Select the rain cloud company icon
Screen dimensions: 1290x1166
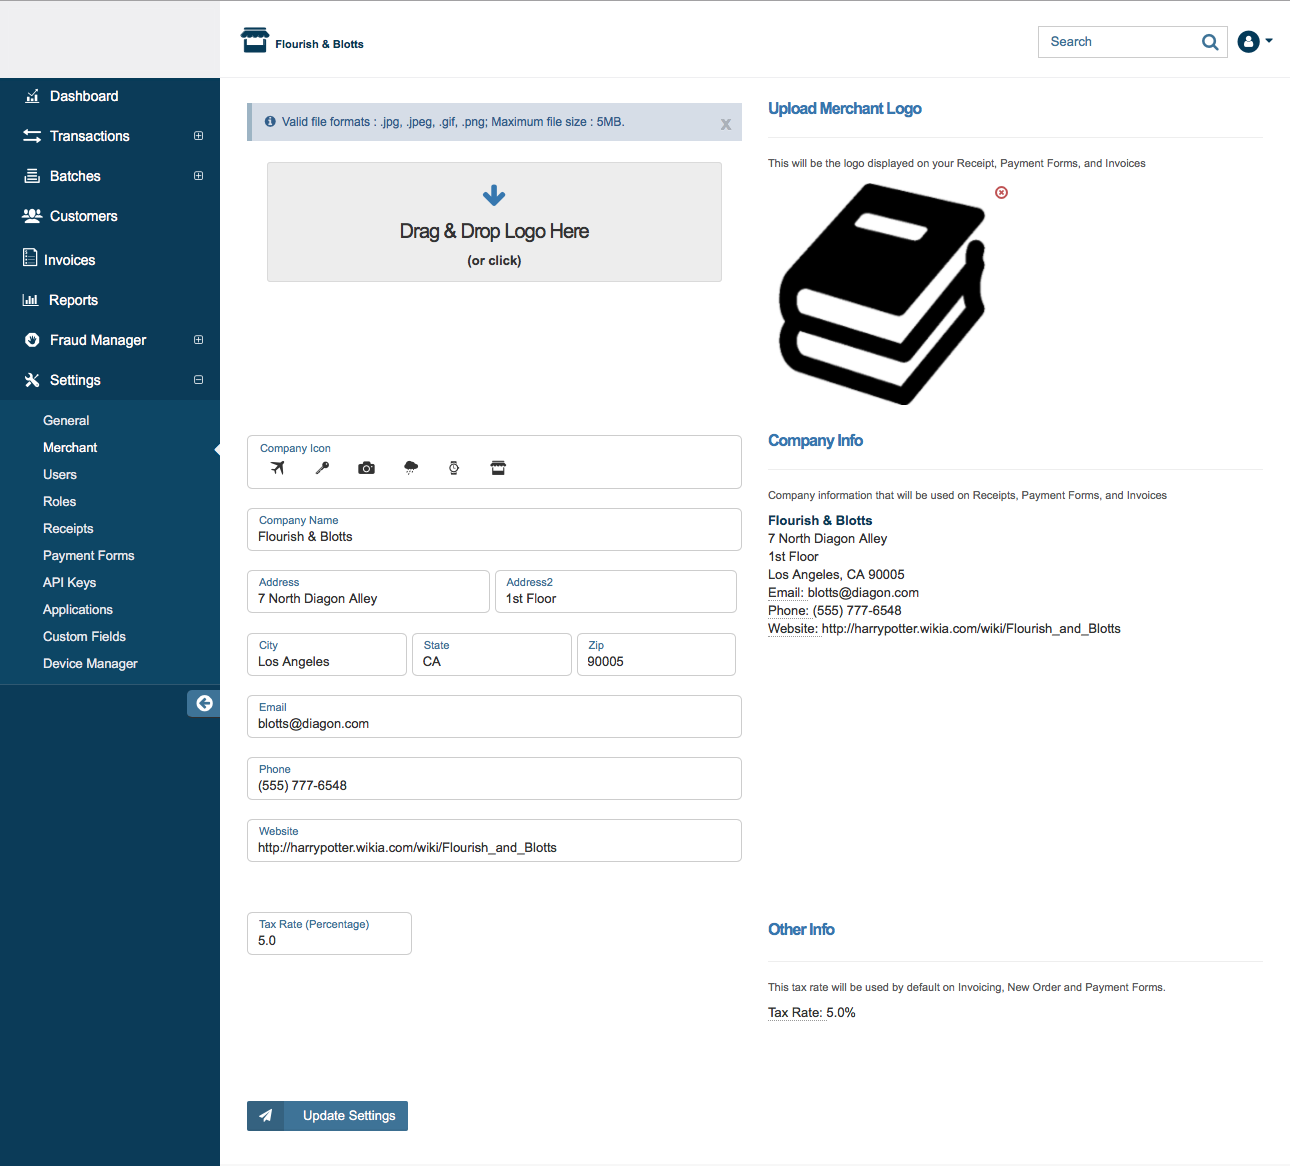point(411,468)
